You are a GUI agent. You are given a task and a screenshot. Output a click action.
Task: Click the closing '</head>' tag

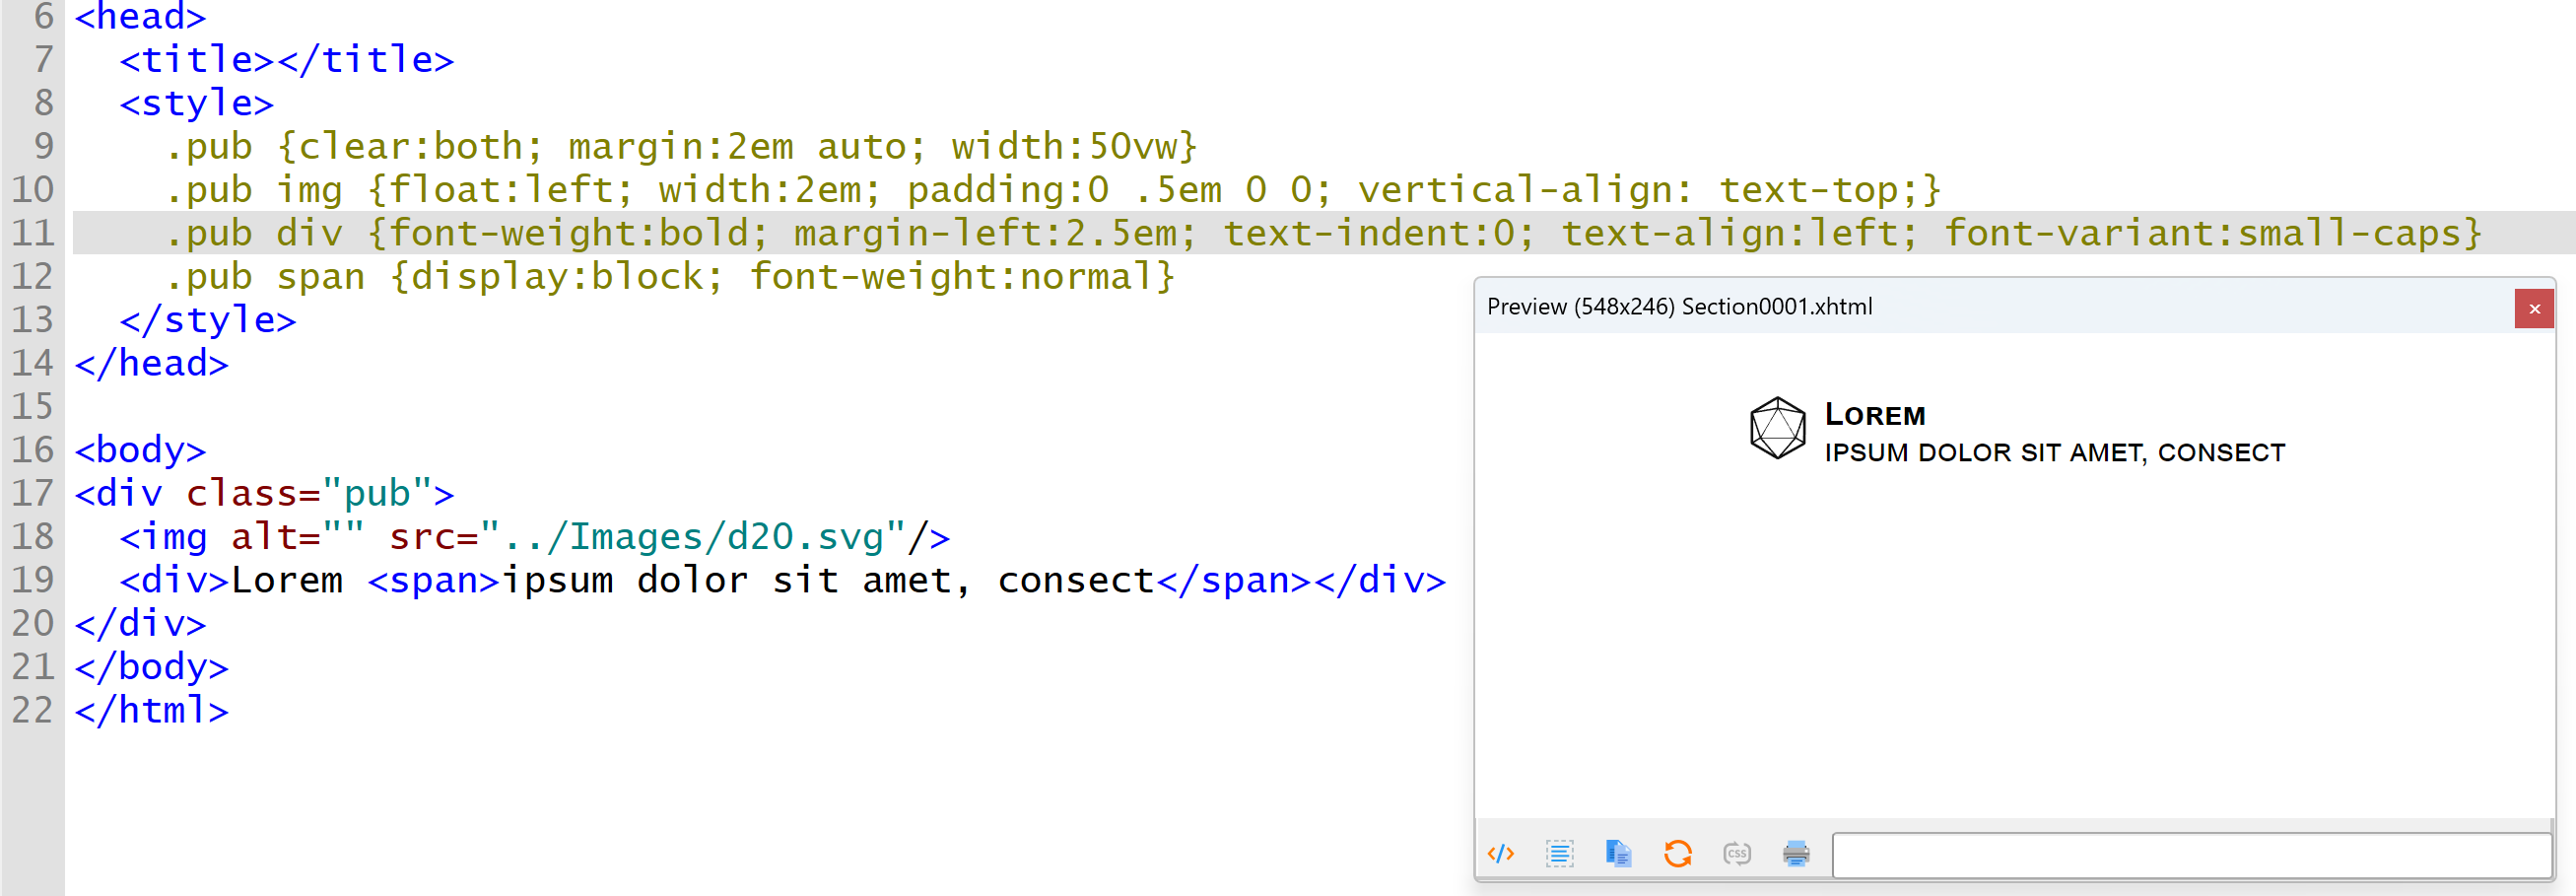tap(152, 363)
